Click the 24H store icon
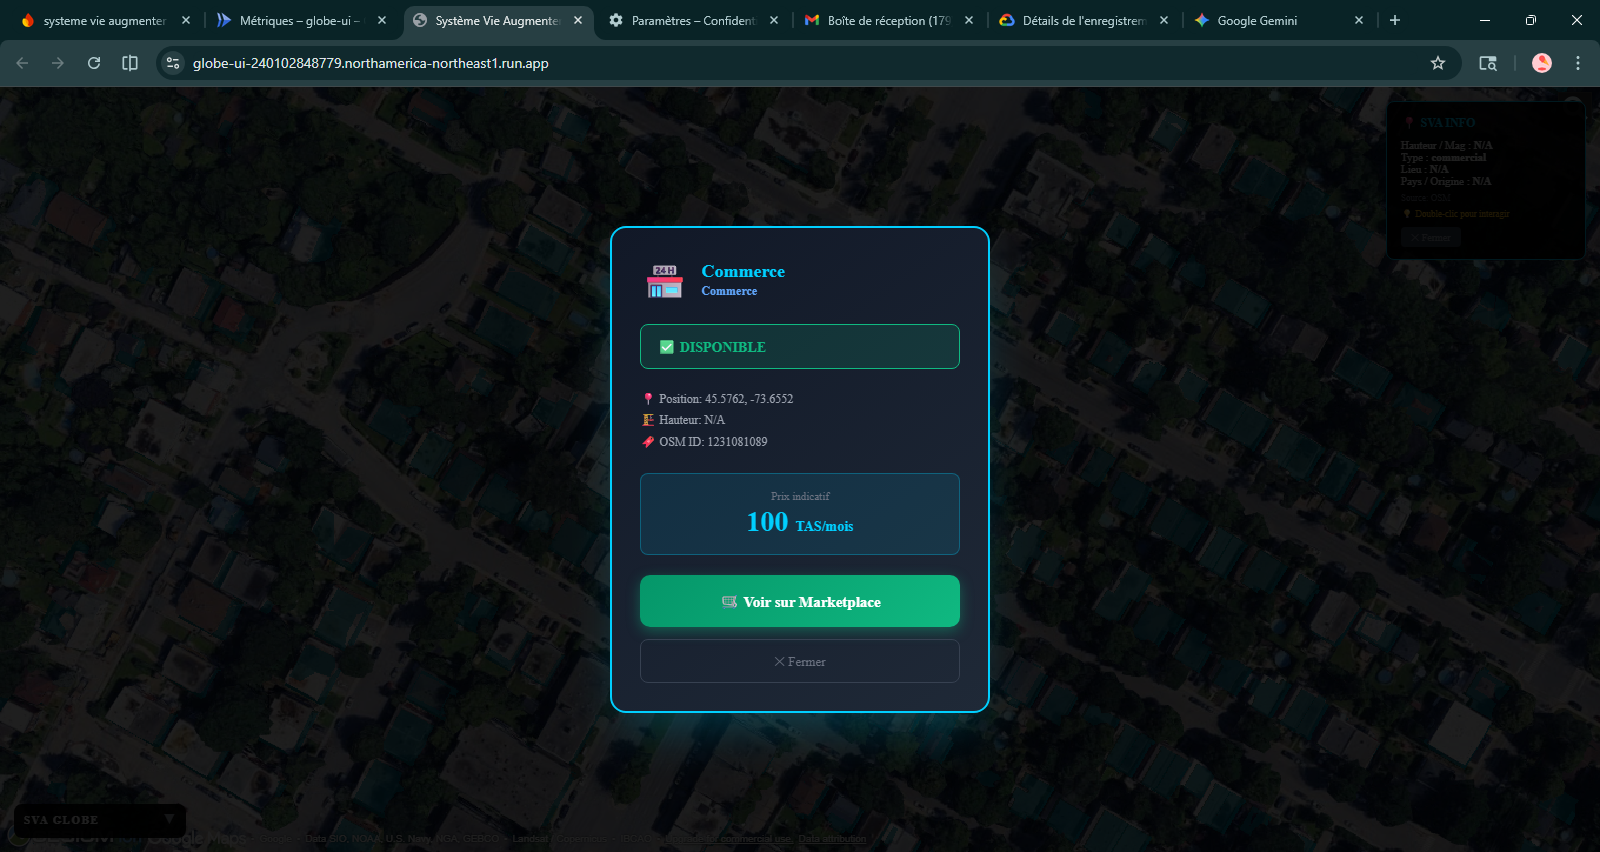This screenshot has height=852, width=1600. [x=665, y=281]
